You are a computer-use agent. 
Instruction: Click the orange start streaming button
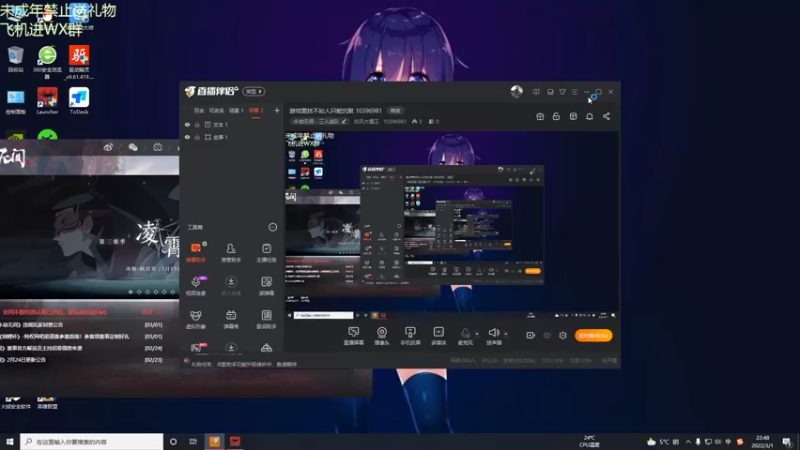coord(593,335)
